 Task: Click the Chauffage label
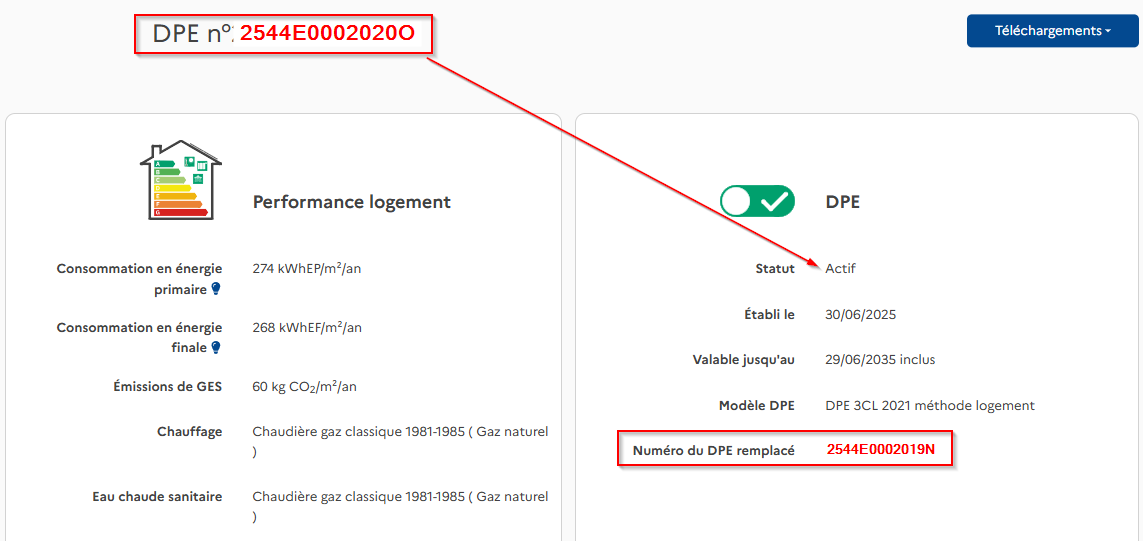tap(190, 432)
